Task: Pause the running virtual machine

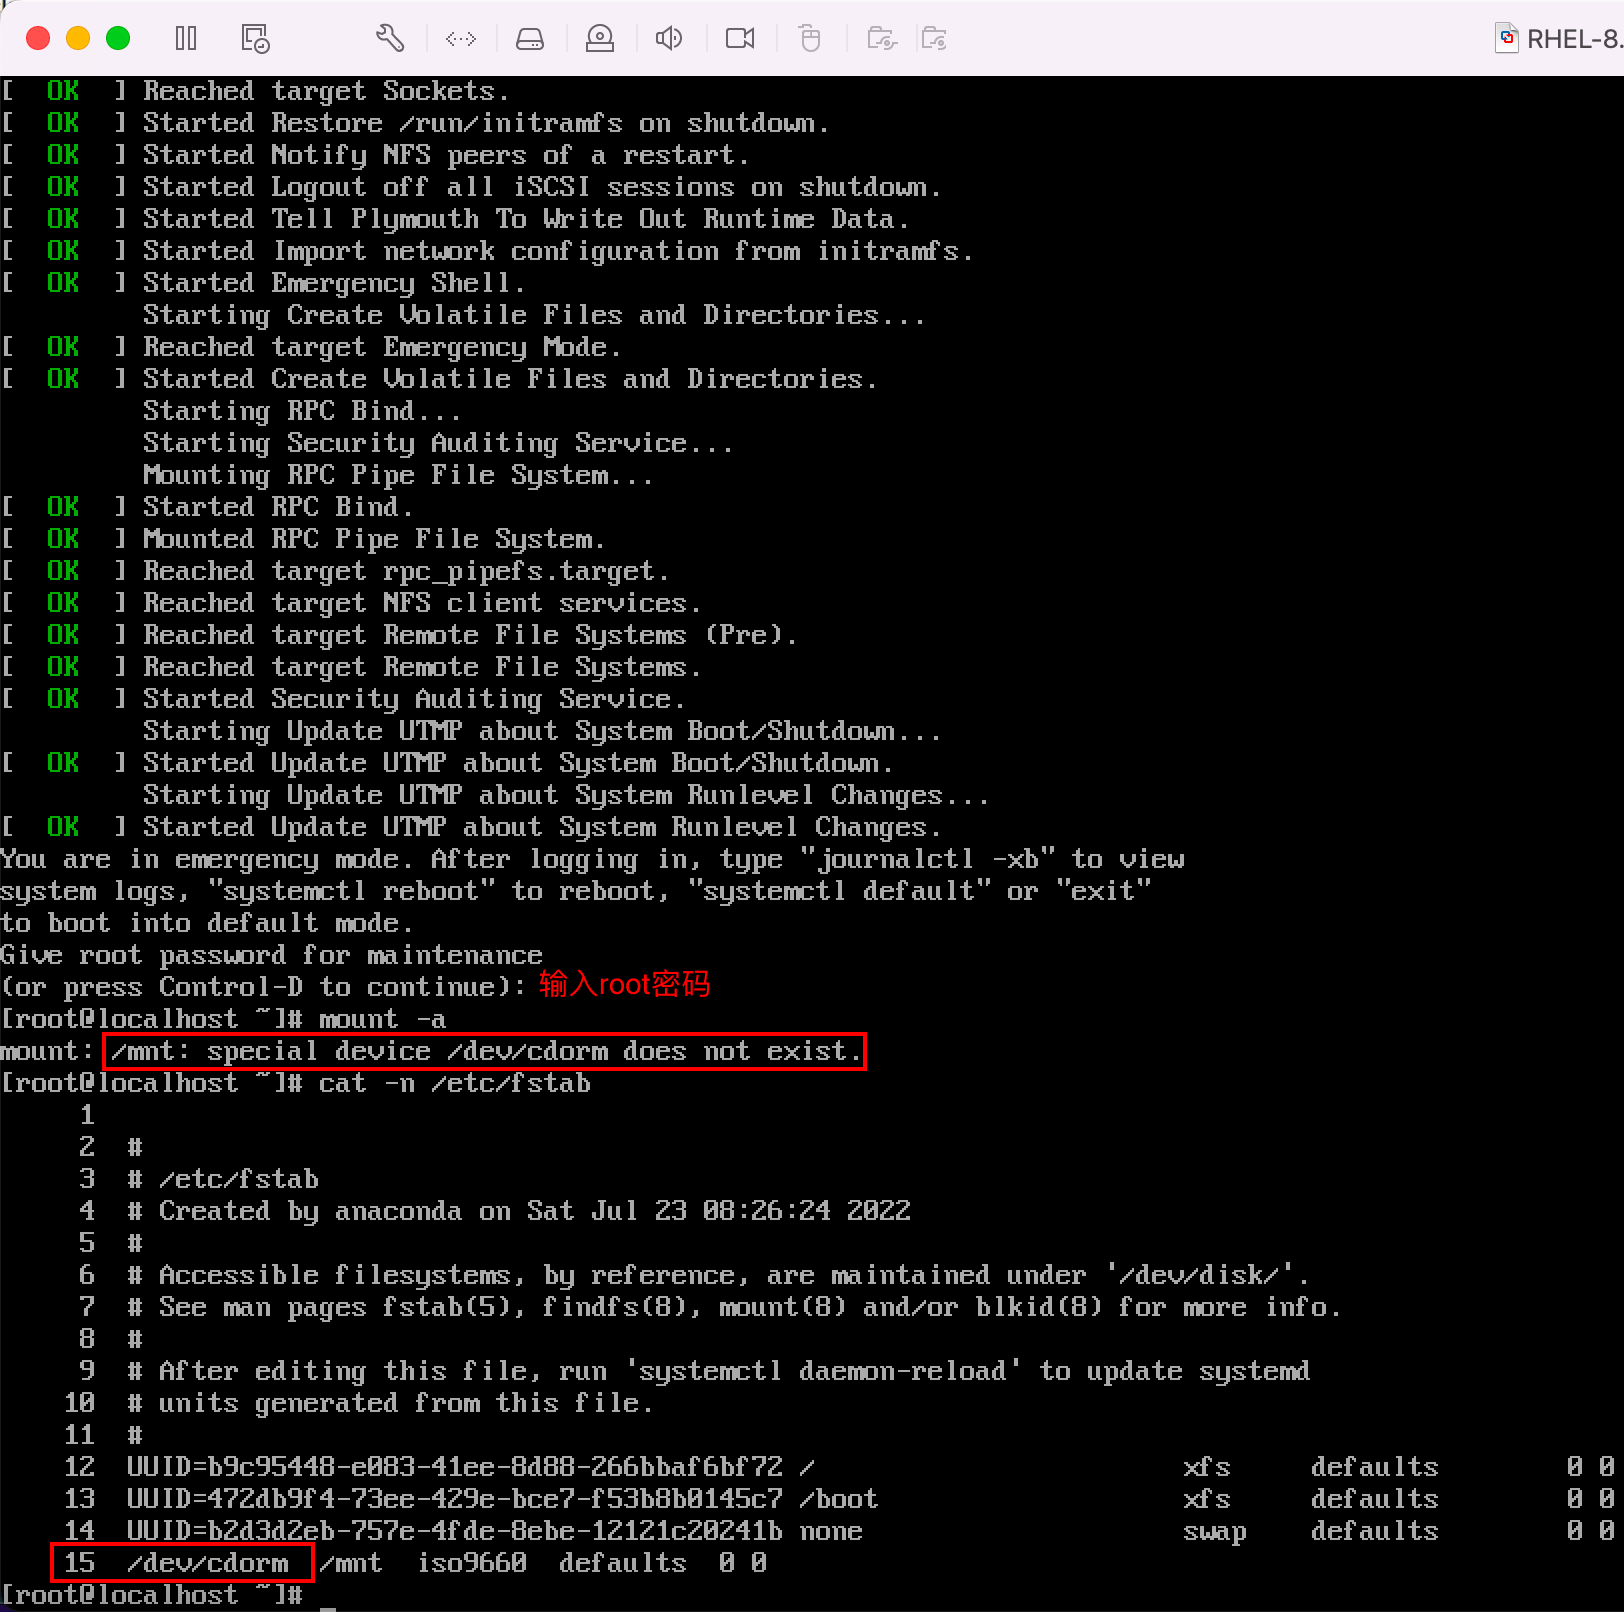Action: tap(186, 39)
